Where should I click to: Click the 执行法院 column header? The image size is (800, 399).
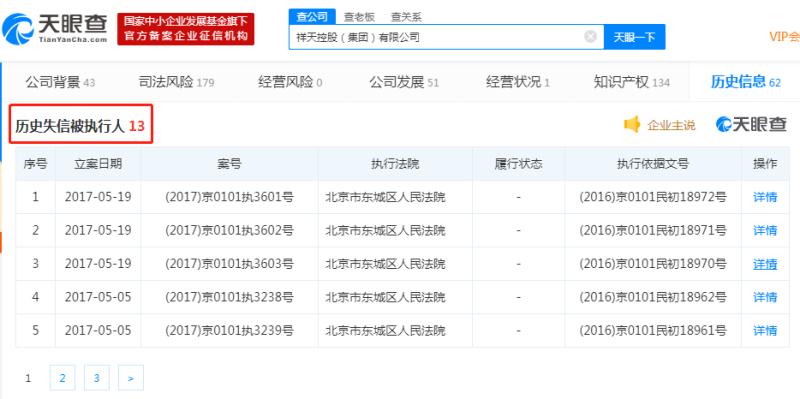pyautogui.click(x=395, y=164)
